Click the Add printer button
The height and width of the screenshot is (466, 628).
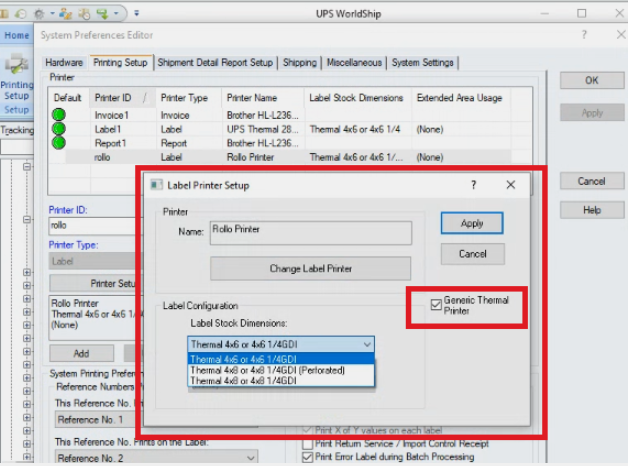coord(82,354)
